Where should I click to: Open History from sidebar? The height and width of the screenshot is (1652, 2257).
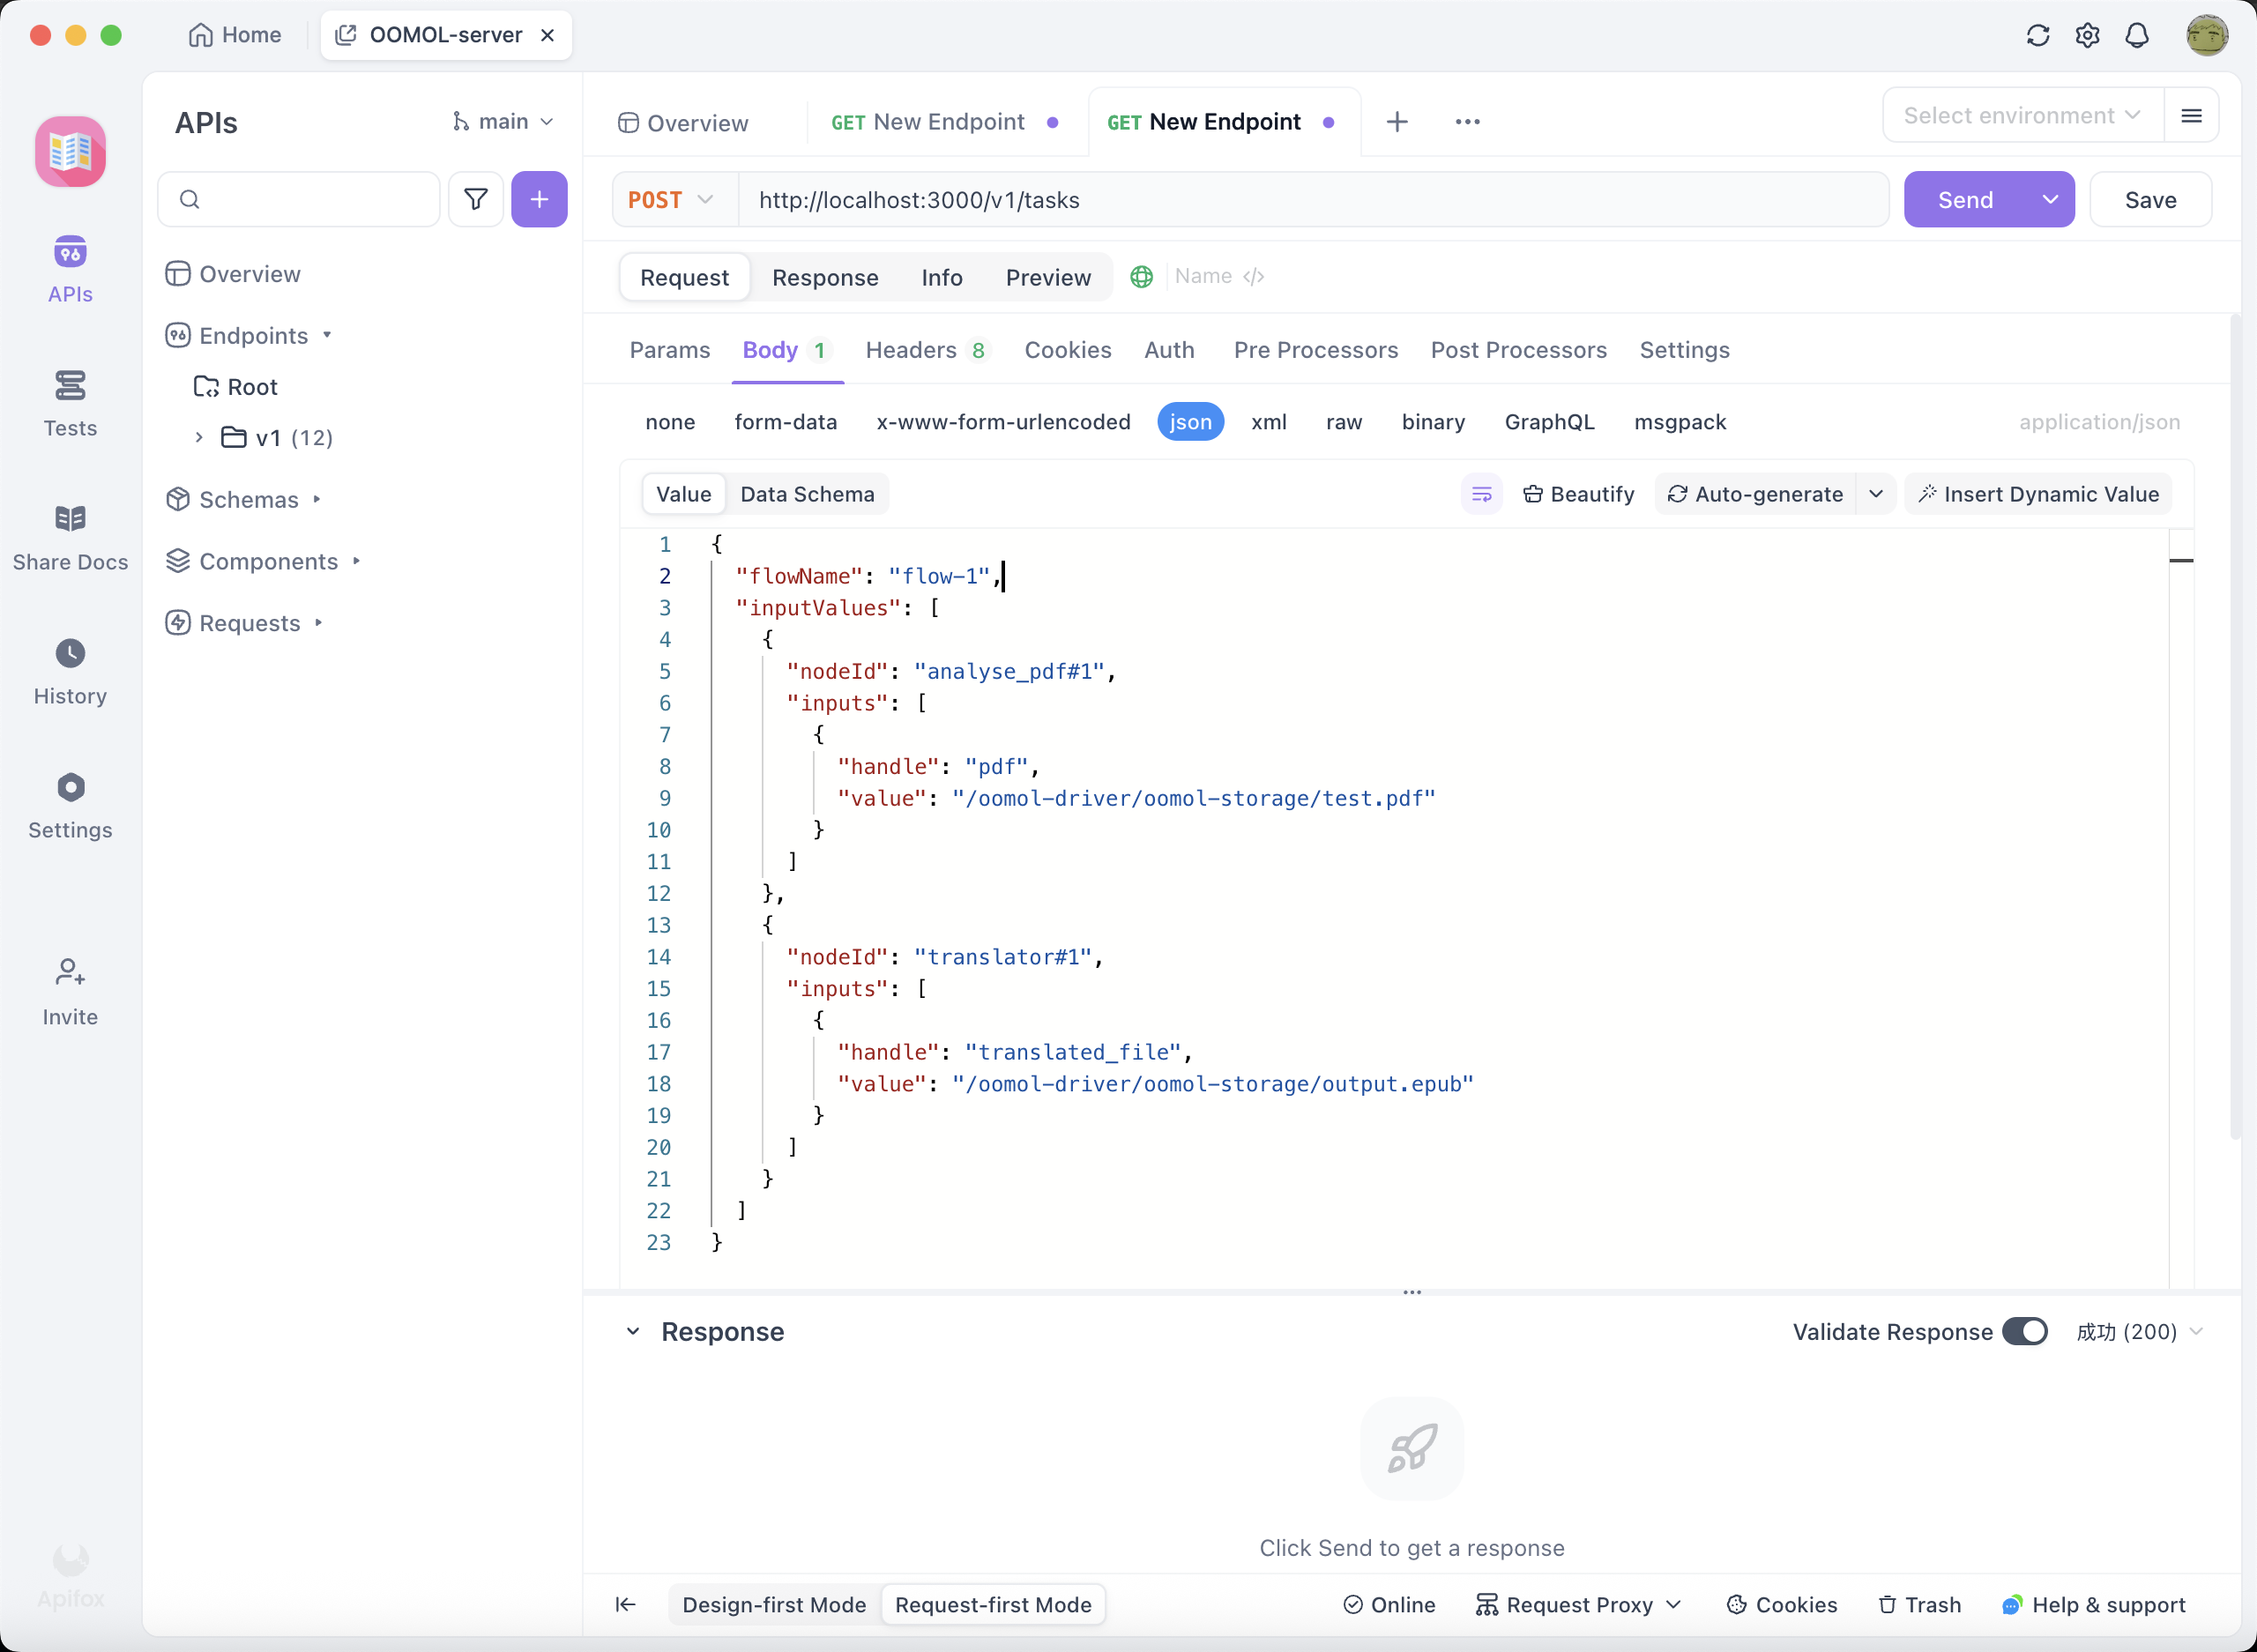(x=70, y=671)
